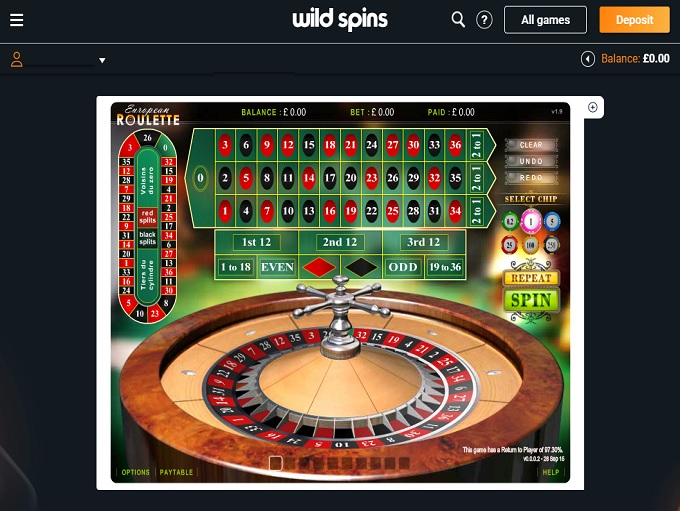680x511 pixels.
Task: Open the All games menu
Action: pos(545,20)
